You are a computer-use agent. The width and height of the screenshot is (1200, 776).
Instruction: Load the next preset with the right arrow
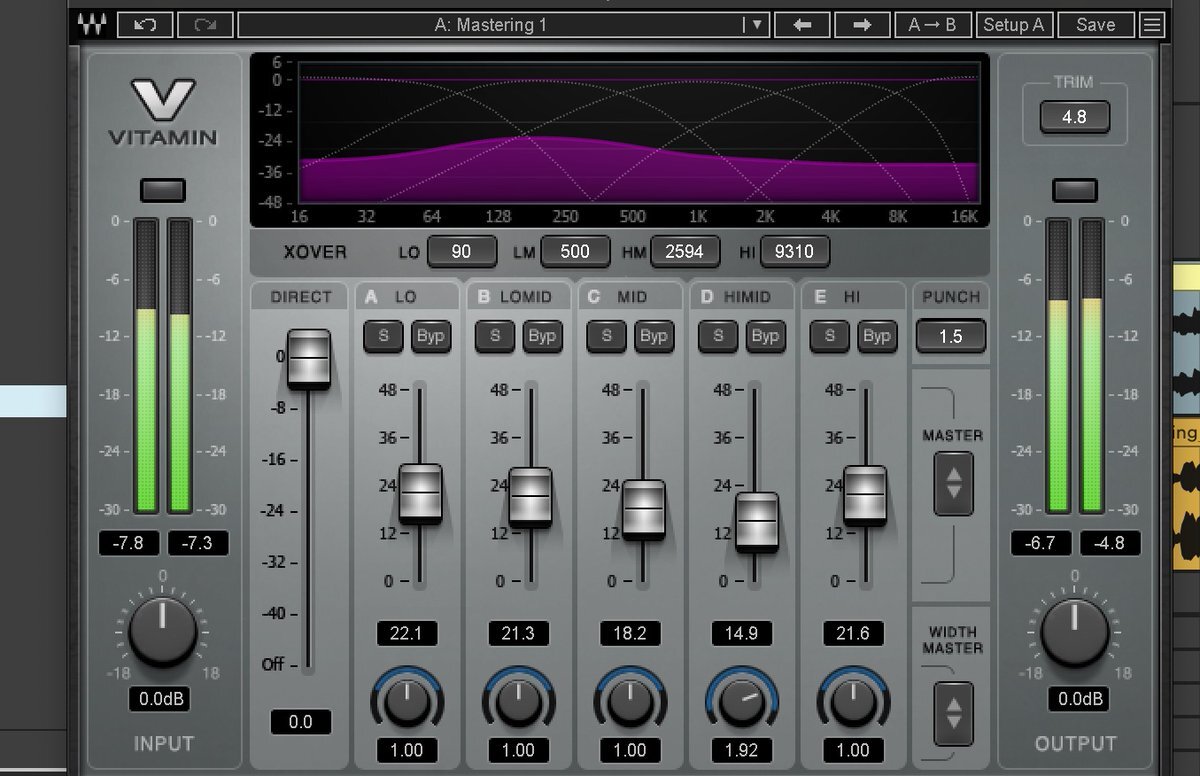click(862, 25)
